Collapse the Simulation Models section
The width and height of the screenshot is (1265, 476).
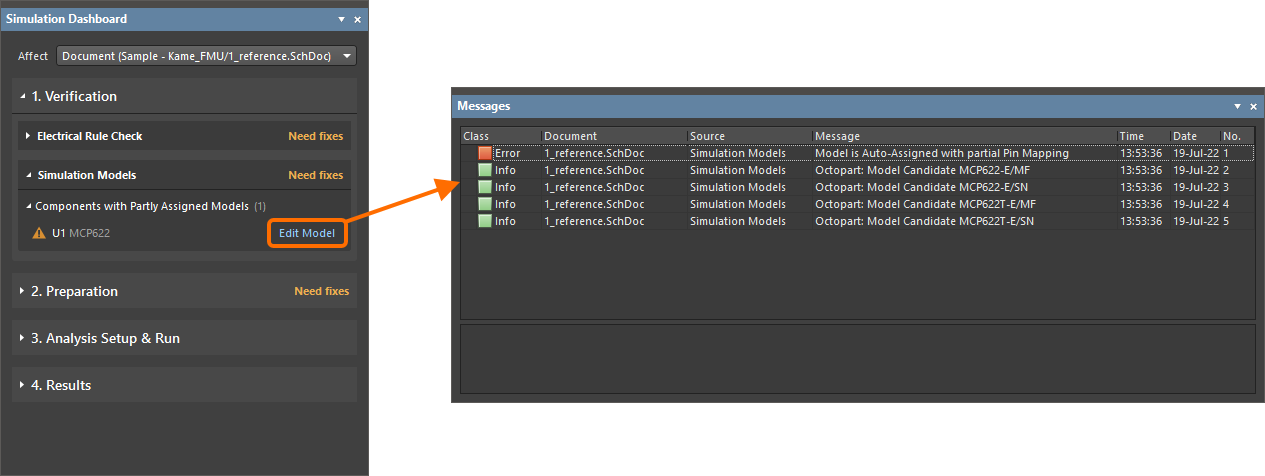28,175
